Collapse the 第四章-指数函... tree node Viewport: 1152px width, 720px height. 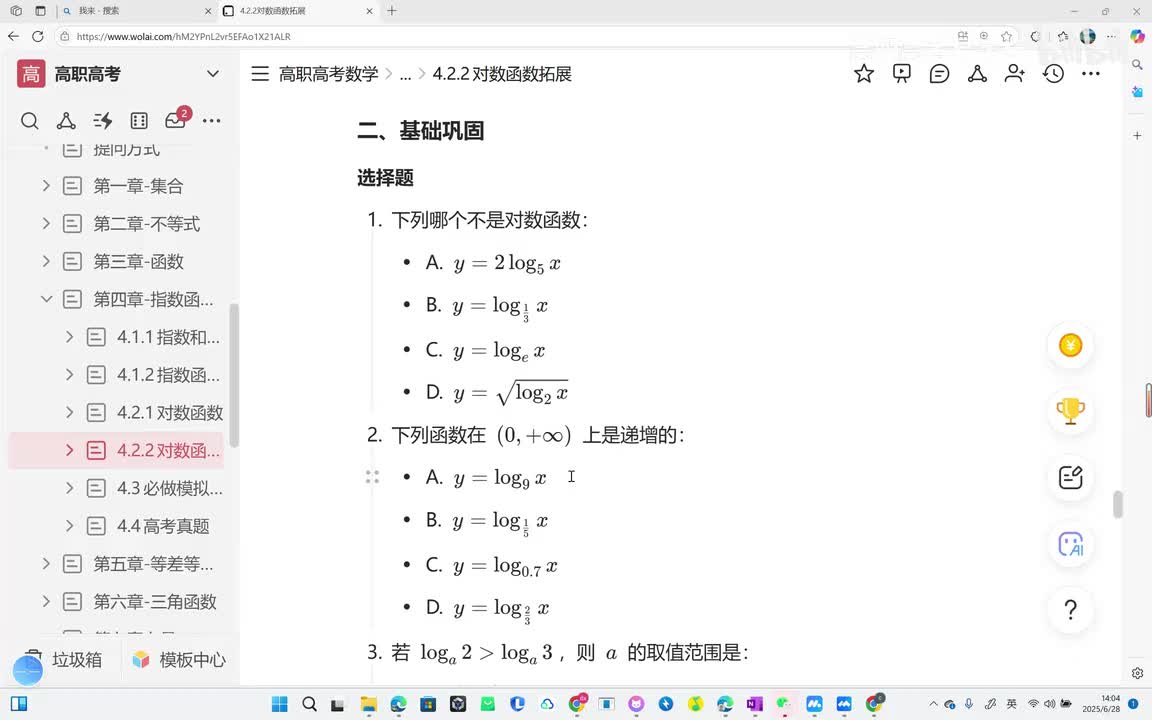pyautogui.click(x=46, y=299)
